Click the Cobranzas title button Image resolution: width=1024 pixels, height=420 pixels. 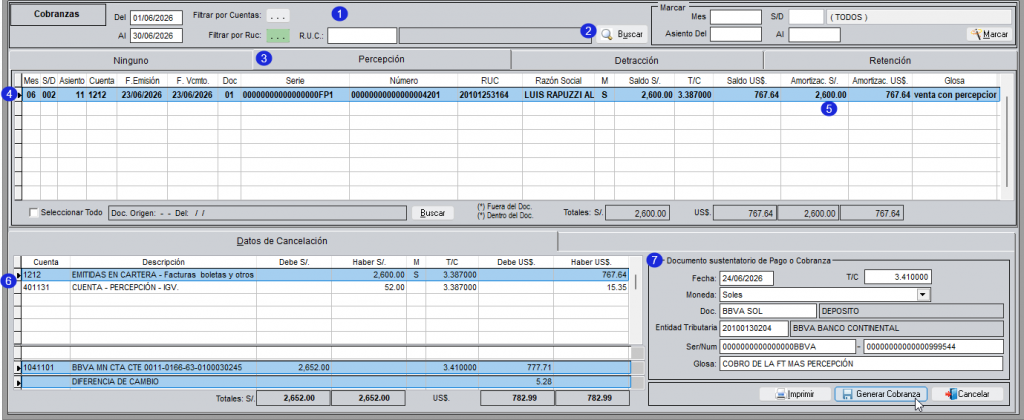57,15
